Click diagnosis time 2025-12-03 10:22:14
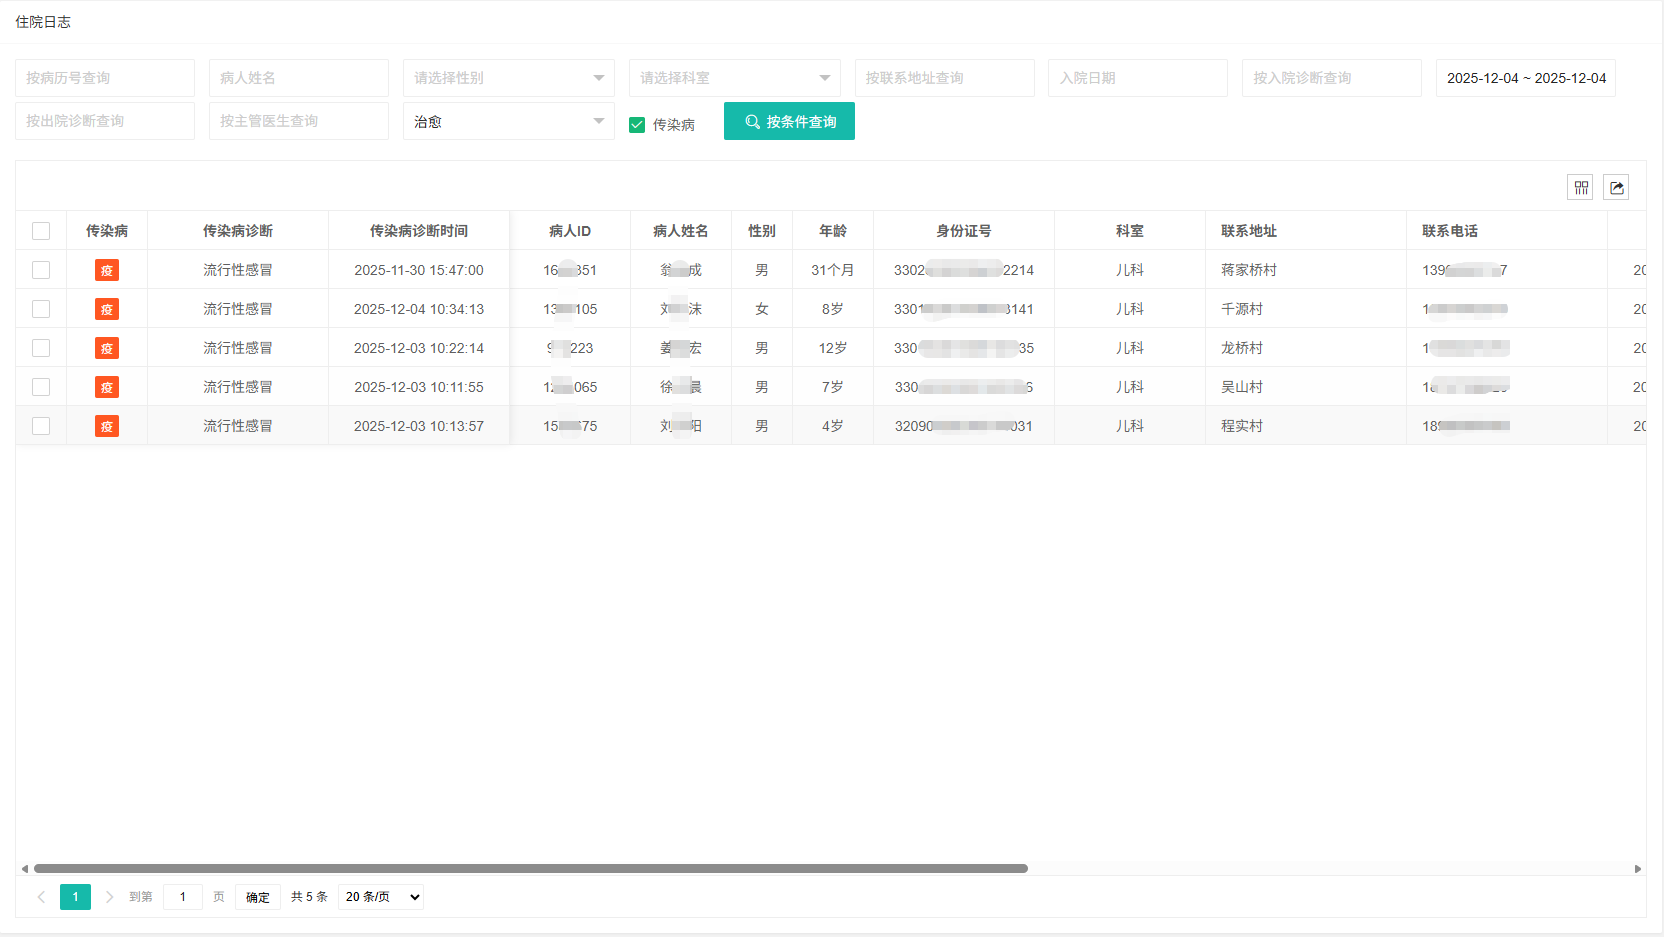The width and height of the screenshot is (1664, 937). [419, 348]
